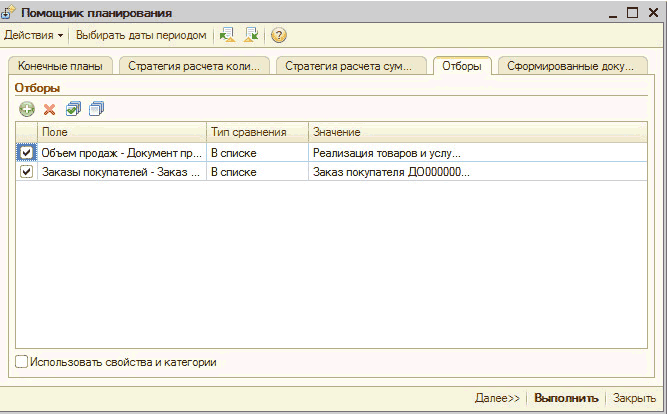Click the planning assistant title bar icon
The width and height of the screenshot is (667, 414).
point(10,12)
